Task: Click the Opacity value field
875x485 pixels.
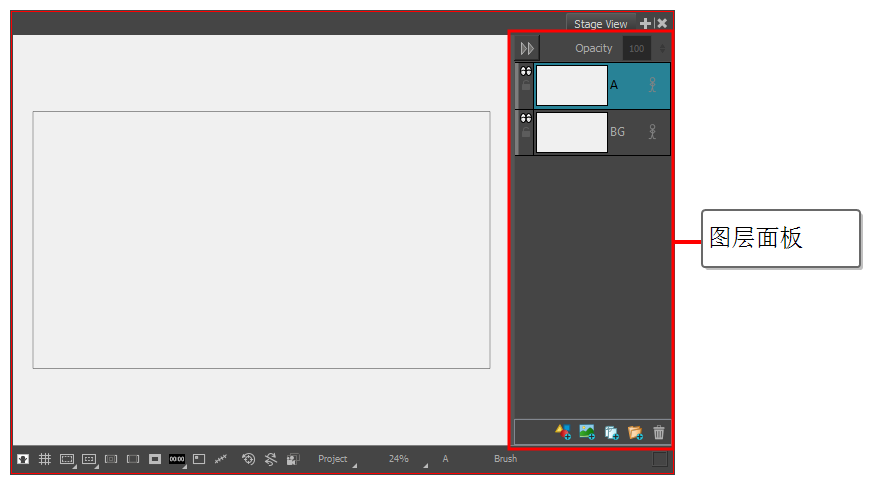Action: (x=636, y=48)
